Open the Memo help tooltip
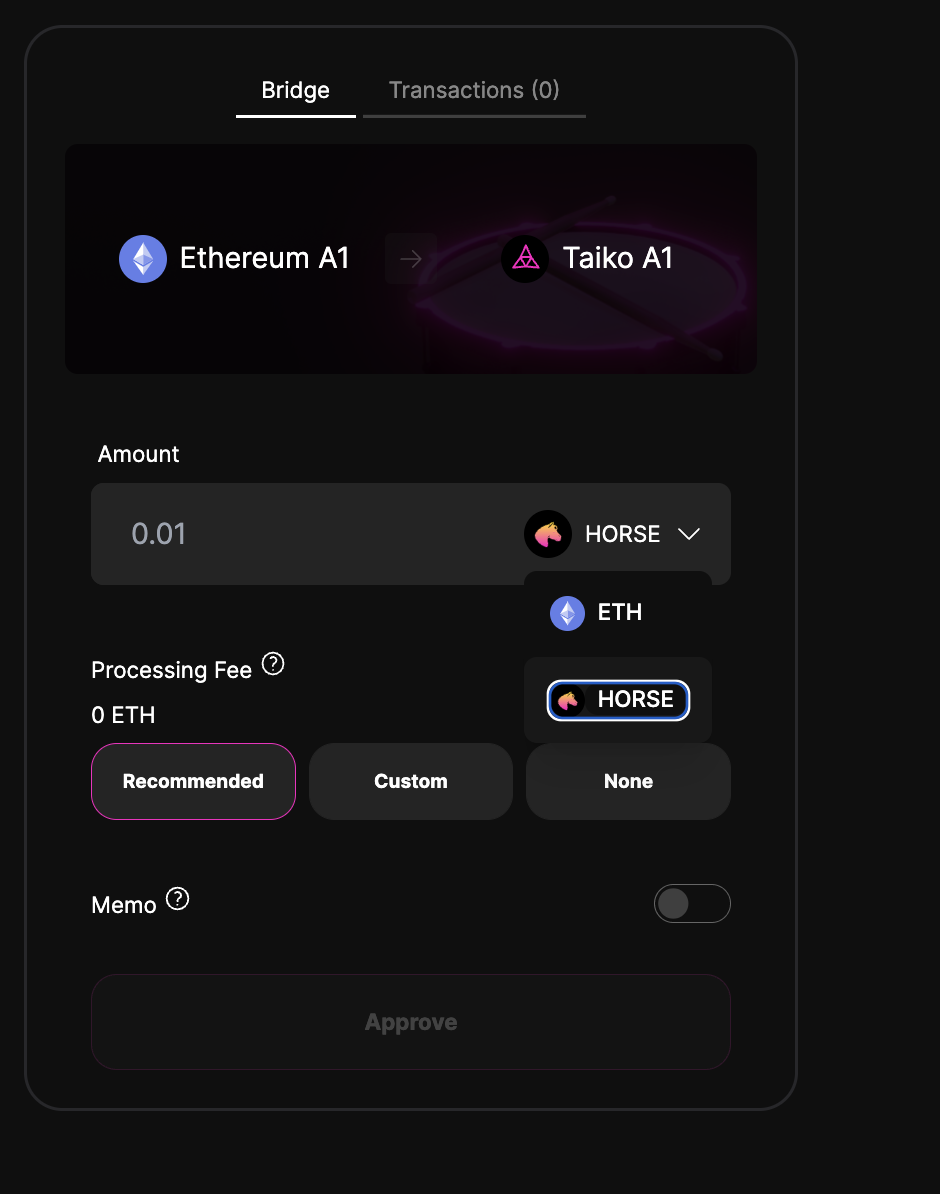Screen dimensions: 940x1194 177,898
